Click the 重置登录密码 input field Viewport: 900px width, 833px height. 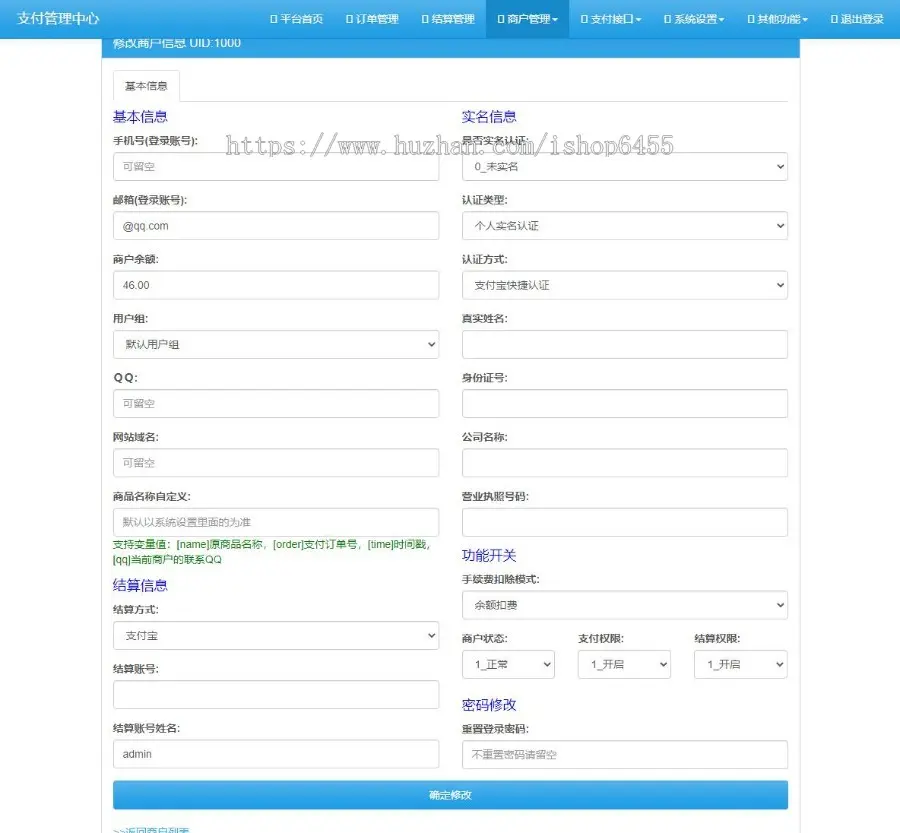click(x=624, y=754)
